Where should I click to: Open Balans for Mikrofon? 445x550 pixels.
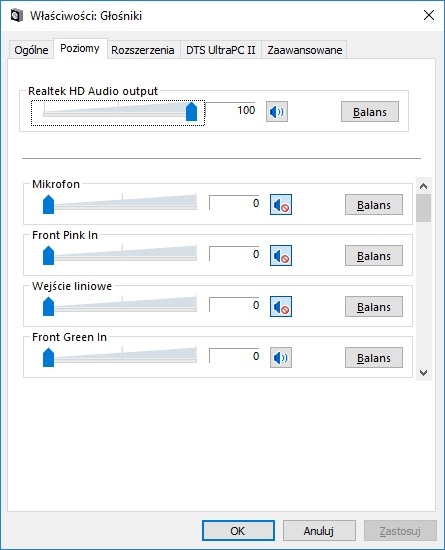pyautogui.click(x=374, y=204)
